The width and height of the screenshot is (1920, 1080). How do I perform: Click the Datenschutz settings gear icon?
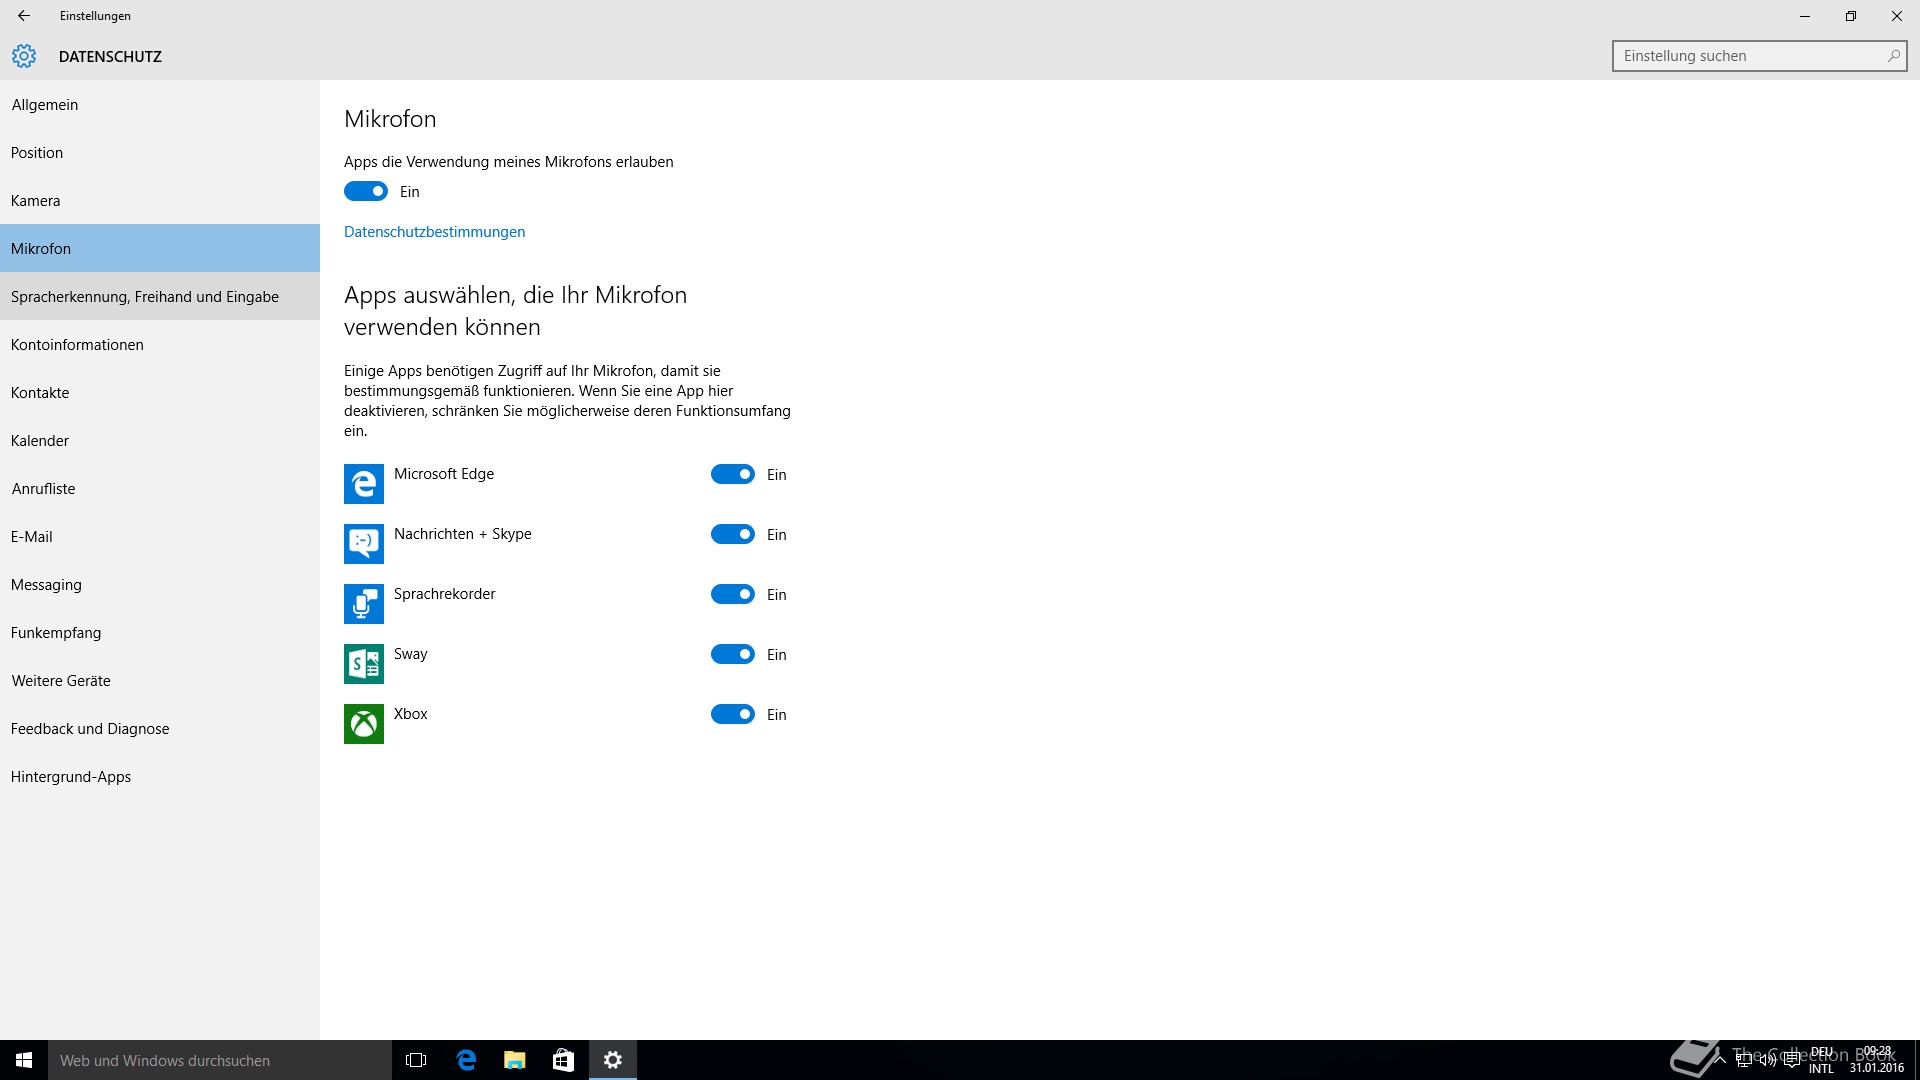24,56
